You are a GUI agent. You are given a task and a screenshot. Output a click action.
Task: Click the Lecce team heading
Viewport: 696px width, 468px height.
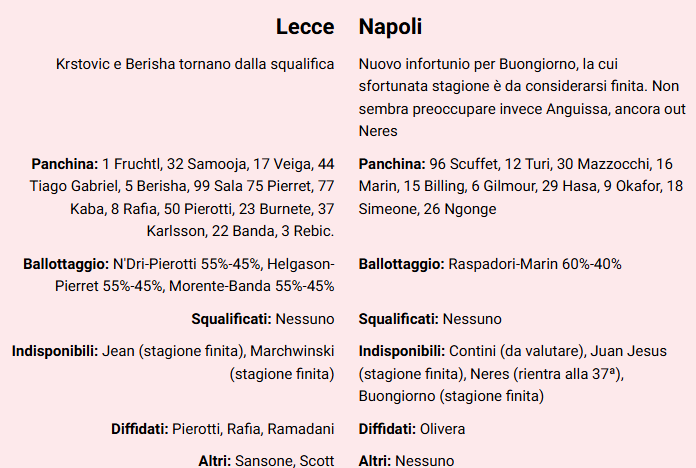point(305,27)
